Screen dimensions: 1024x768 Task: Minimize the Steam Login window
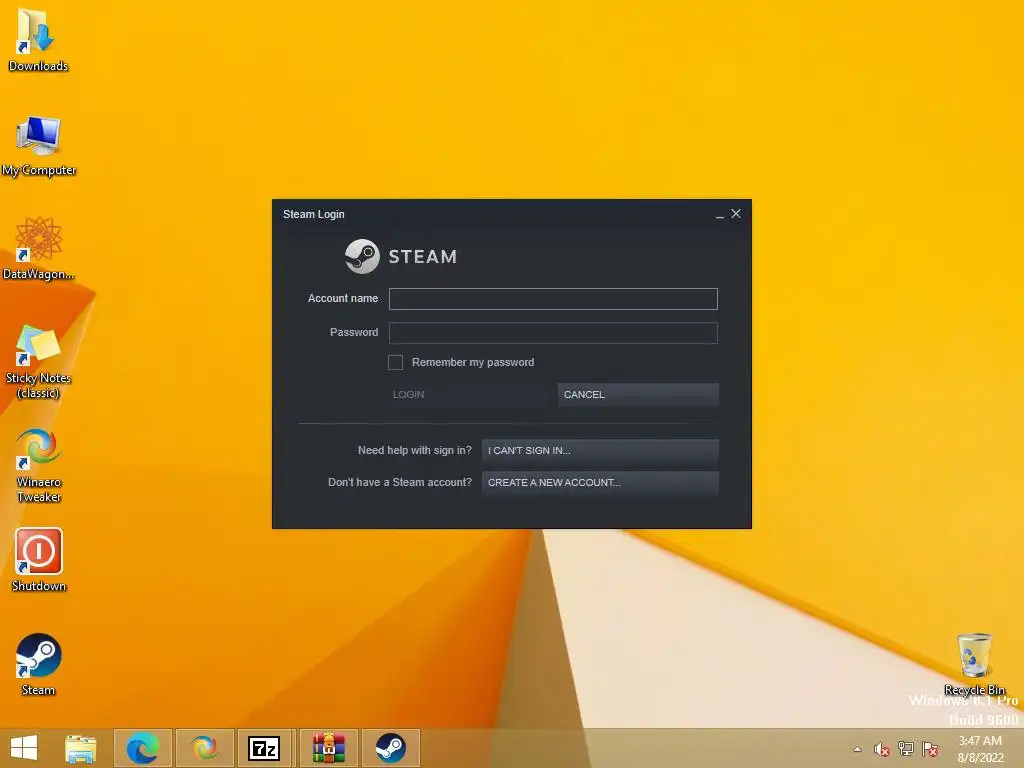[x=720, y=215]
